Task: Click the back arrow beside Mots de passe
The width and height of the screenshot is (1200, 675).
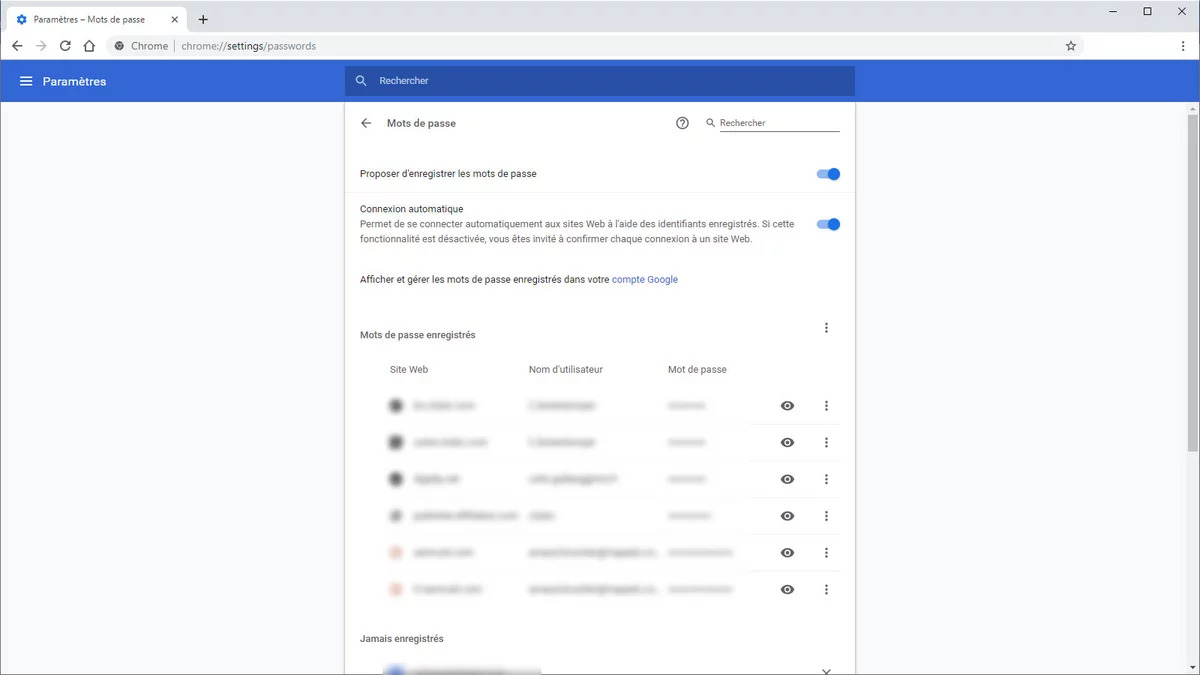Action: click(x=366, y=123)
